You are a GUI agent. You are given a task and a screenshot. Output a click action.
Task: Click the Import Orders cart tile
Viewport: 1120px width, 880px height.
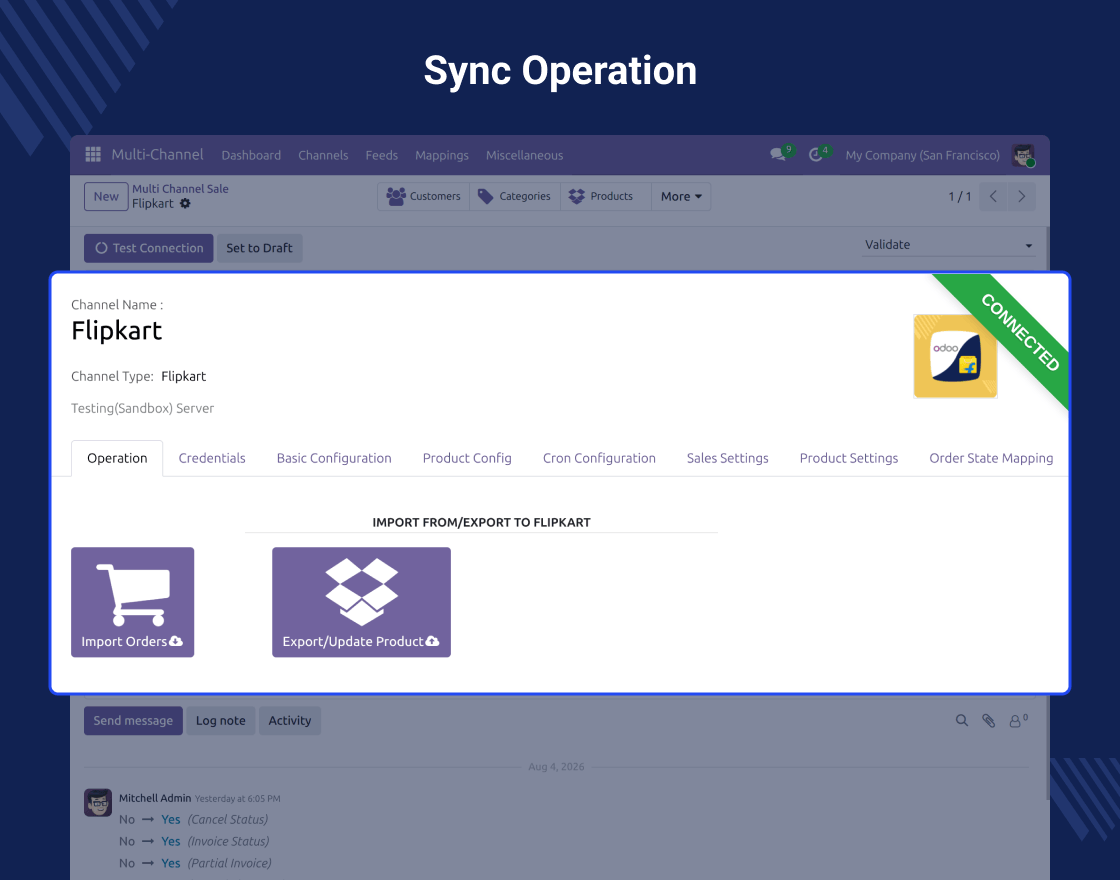pos(132,602)
